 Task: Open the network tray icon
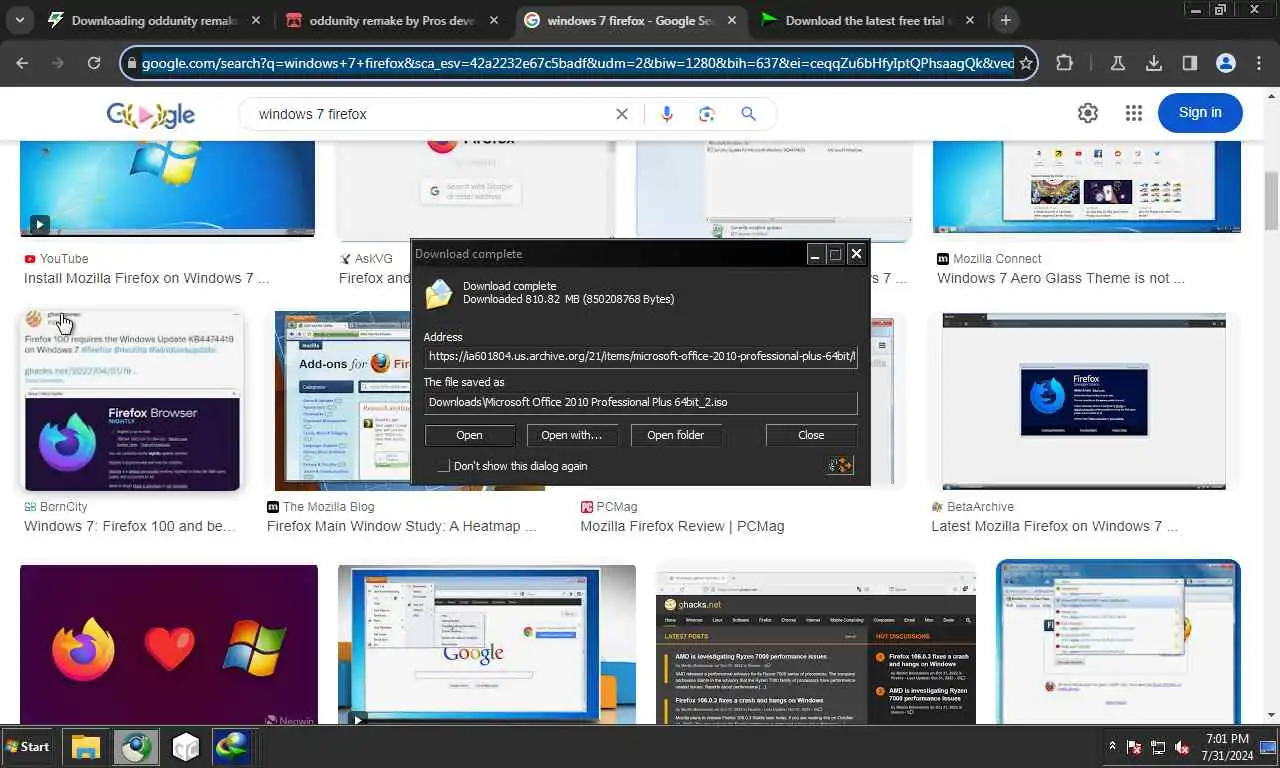(1158, 747)
